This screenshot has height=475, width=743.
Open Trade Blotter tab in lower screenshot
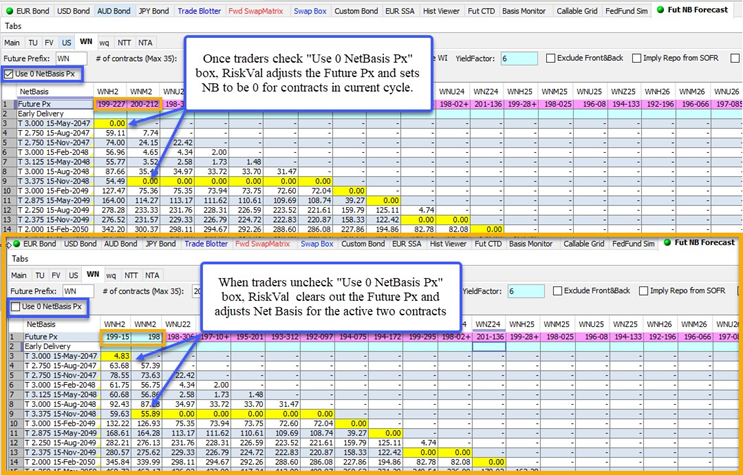click(x=206, y=244)
